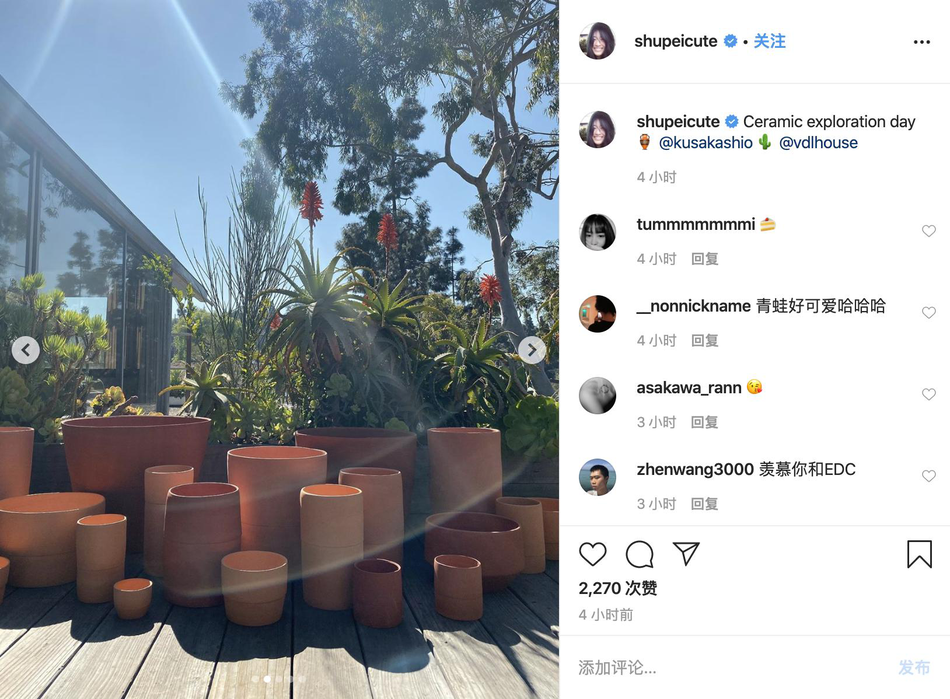Screen dimensions: 950x699
Task: Like the post with heart icon
Action: 593,554
